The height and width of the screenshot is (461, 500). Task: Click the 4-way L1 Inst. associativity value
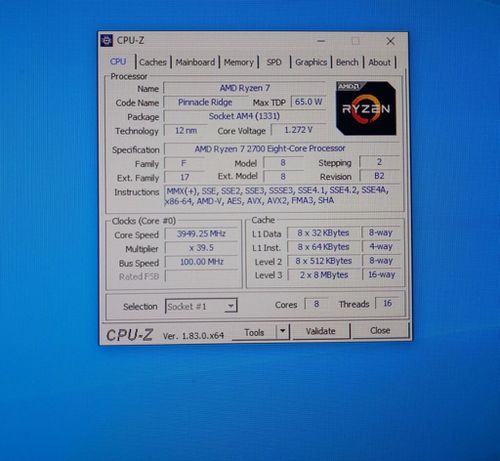[381, 246]
